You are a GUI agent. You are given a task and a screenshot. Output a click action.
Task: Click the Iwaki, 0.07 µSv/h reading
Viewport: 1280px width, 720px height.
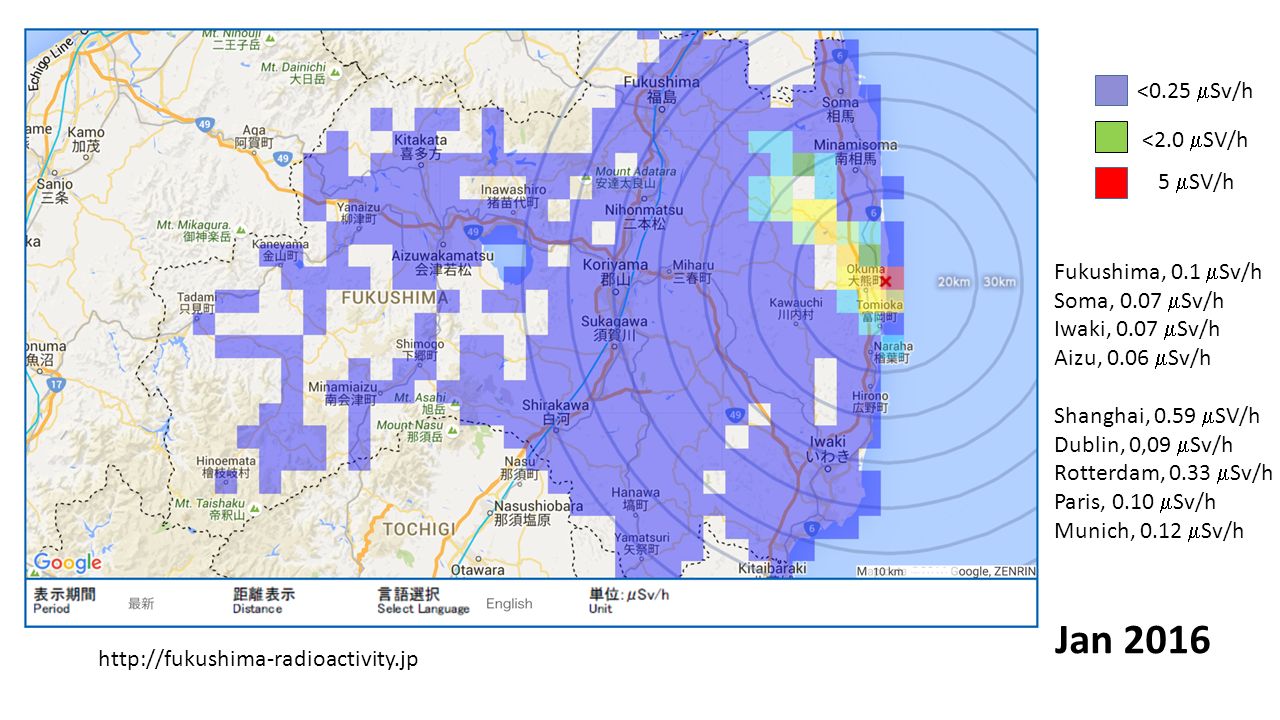(x=1137, y=329)
